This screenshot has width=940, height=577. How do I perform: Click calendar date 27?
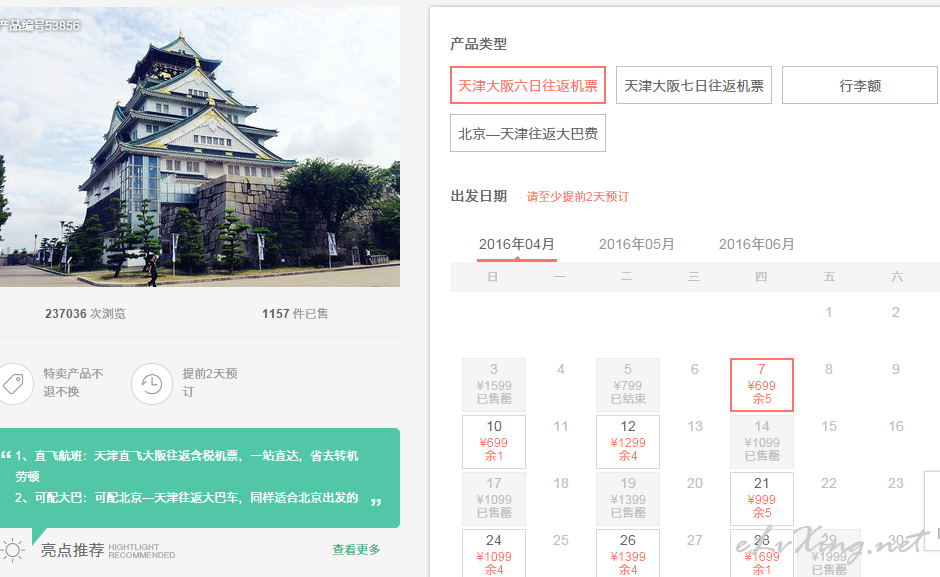(x=694, y=540)
